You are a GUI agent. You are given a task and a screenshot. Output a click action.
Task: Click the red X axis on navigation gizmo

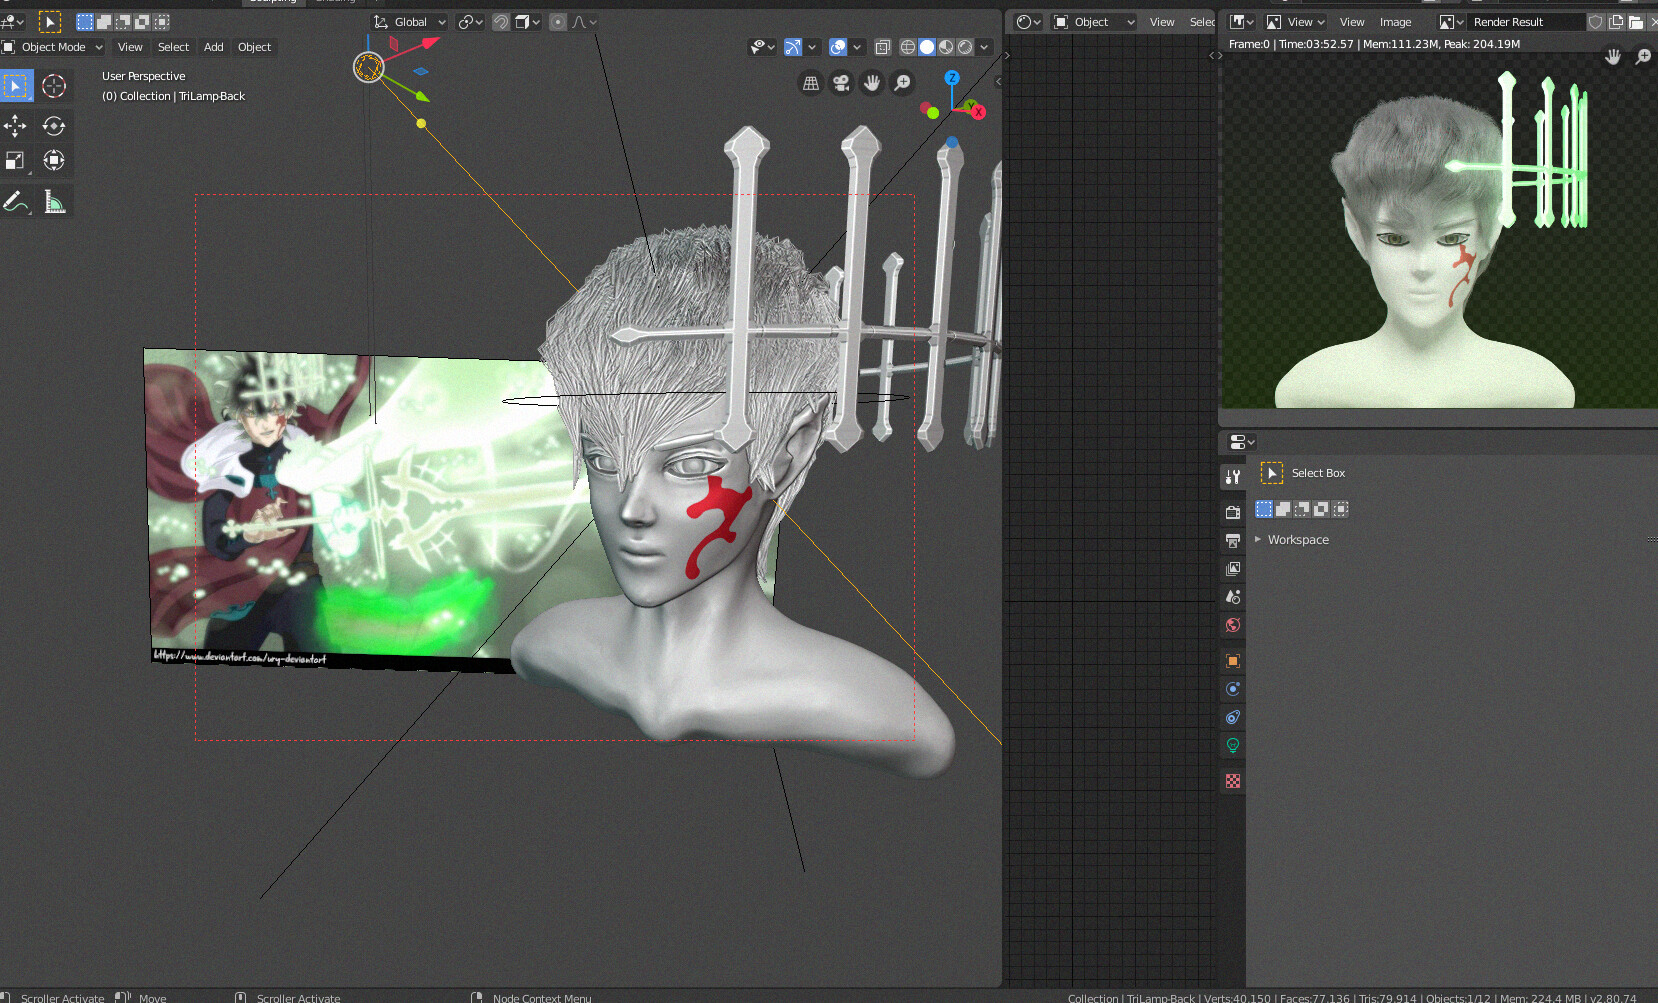point(979,112)
